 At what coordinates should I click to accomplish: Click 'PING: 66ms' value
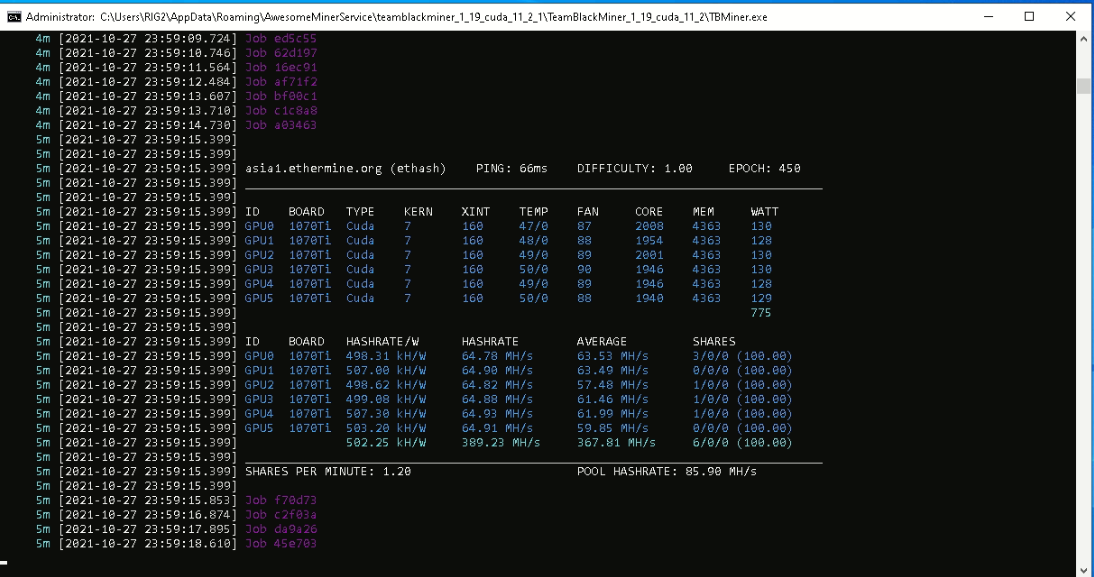511,168
